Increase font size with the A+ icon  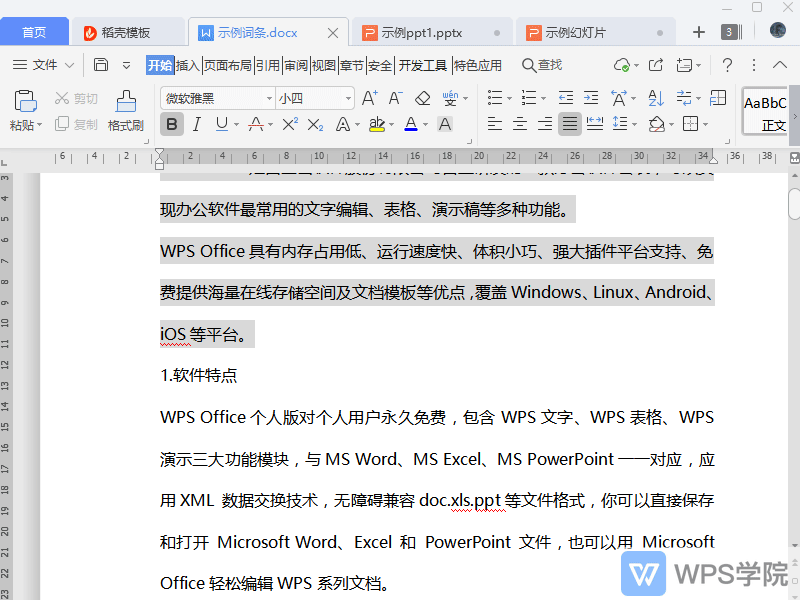(369, 98)
